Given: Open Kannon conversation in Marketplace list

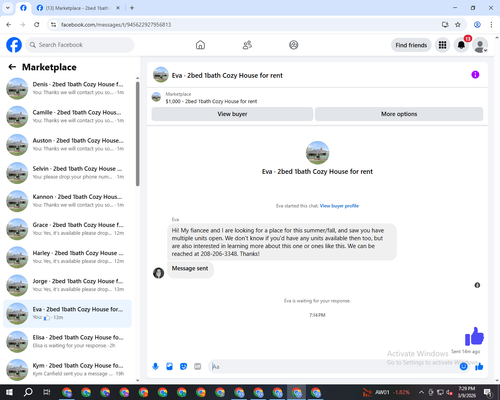Looking at the screenshot, I should pos(68,201).
